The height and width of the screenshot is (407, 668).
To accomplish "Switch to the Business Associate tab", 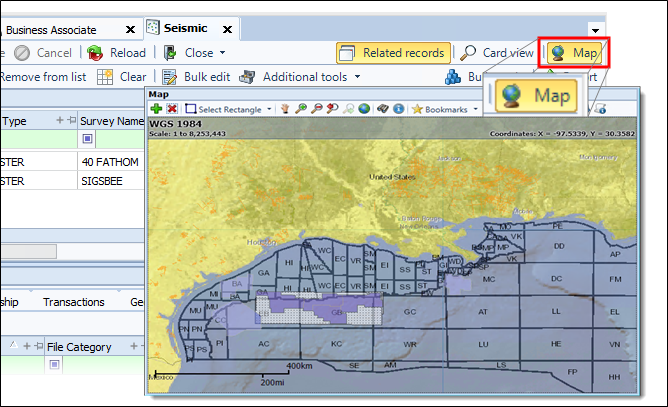I will pyautogui.click(x=51, y=30).
